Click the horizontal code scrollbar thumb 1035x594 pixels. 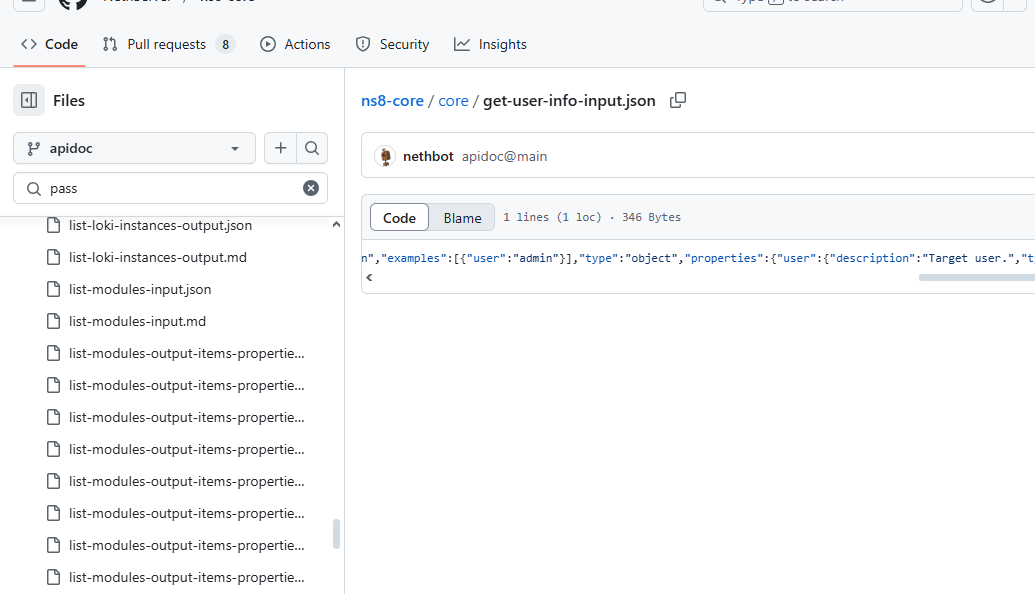(977, 278)
